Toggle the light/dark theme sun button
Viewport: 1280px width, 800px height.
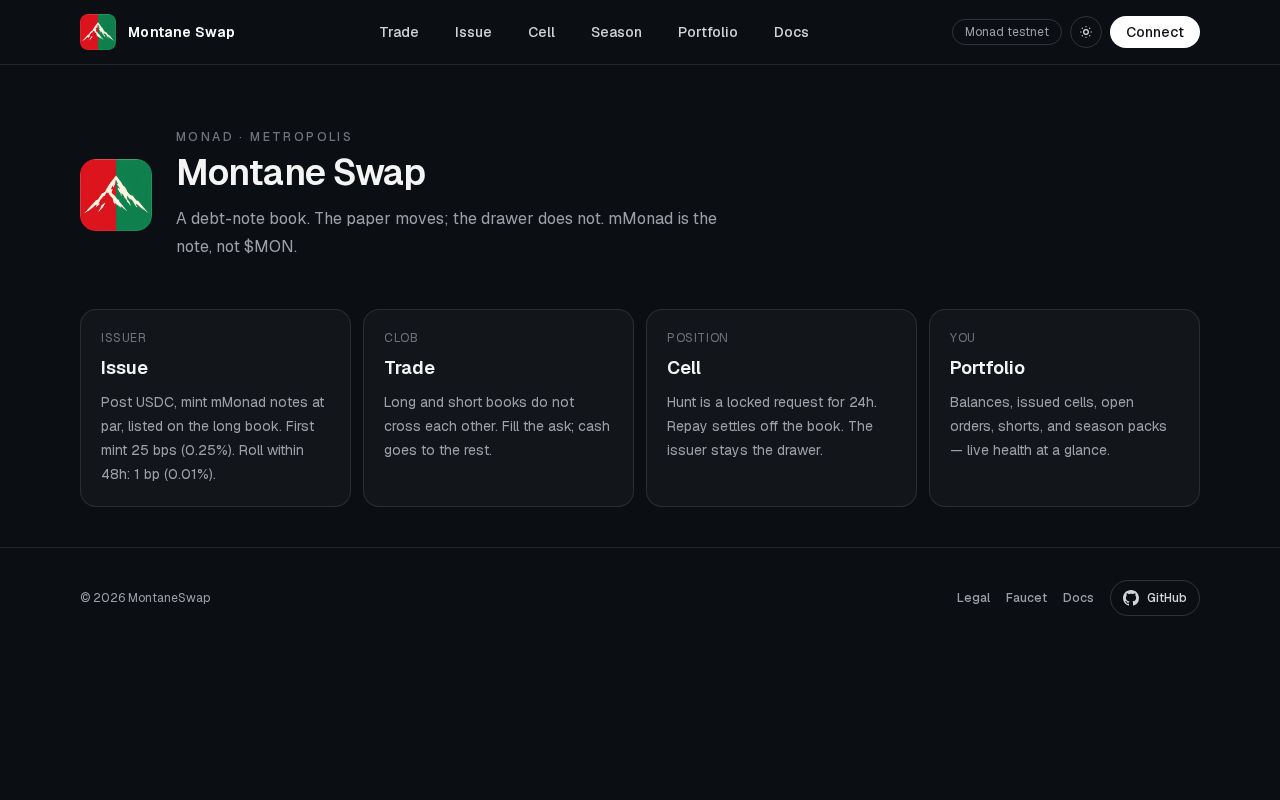point(1086,32)
